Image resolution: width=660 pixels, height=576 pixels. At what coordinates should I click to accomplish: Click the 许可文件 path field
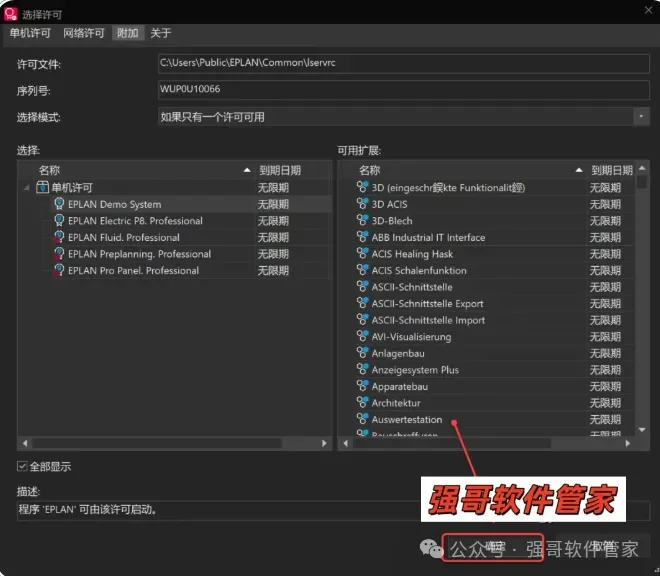tap(404, 63)
